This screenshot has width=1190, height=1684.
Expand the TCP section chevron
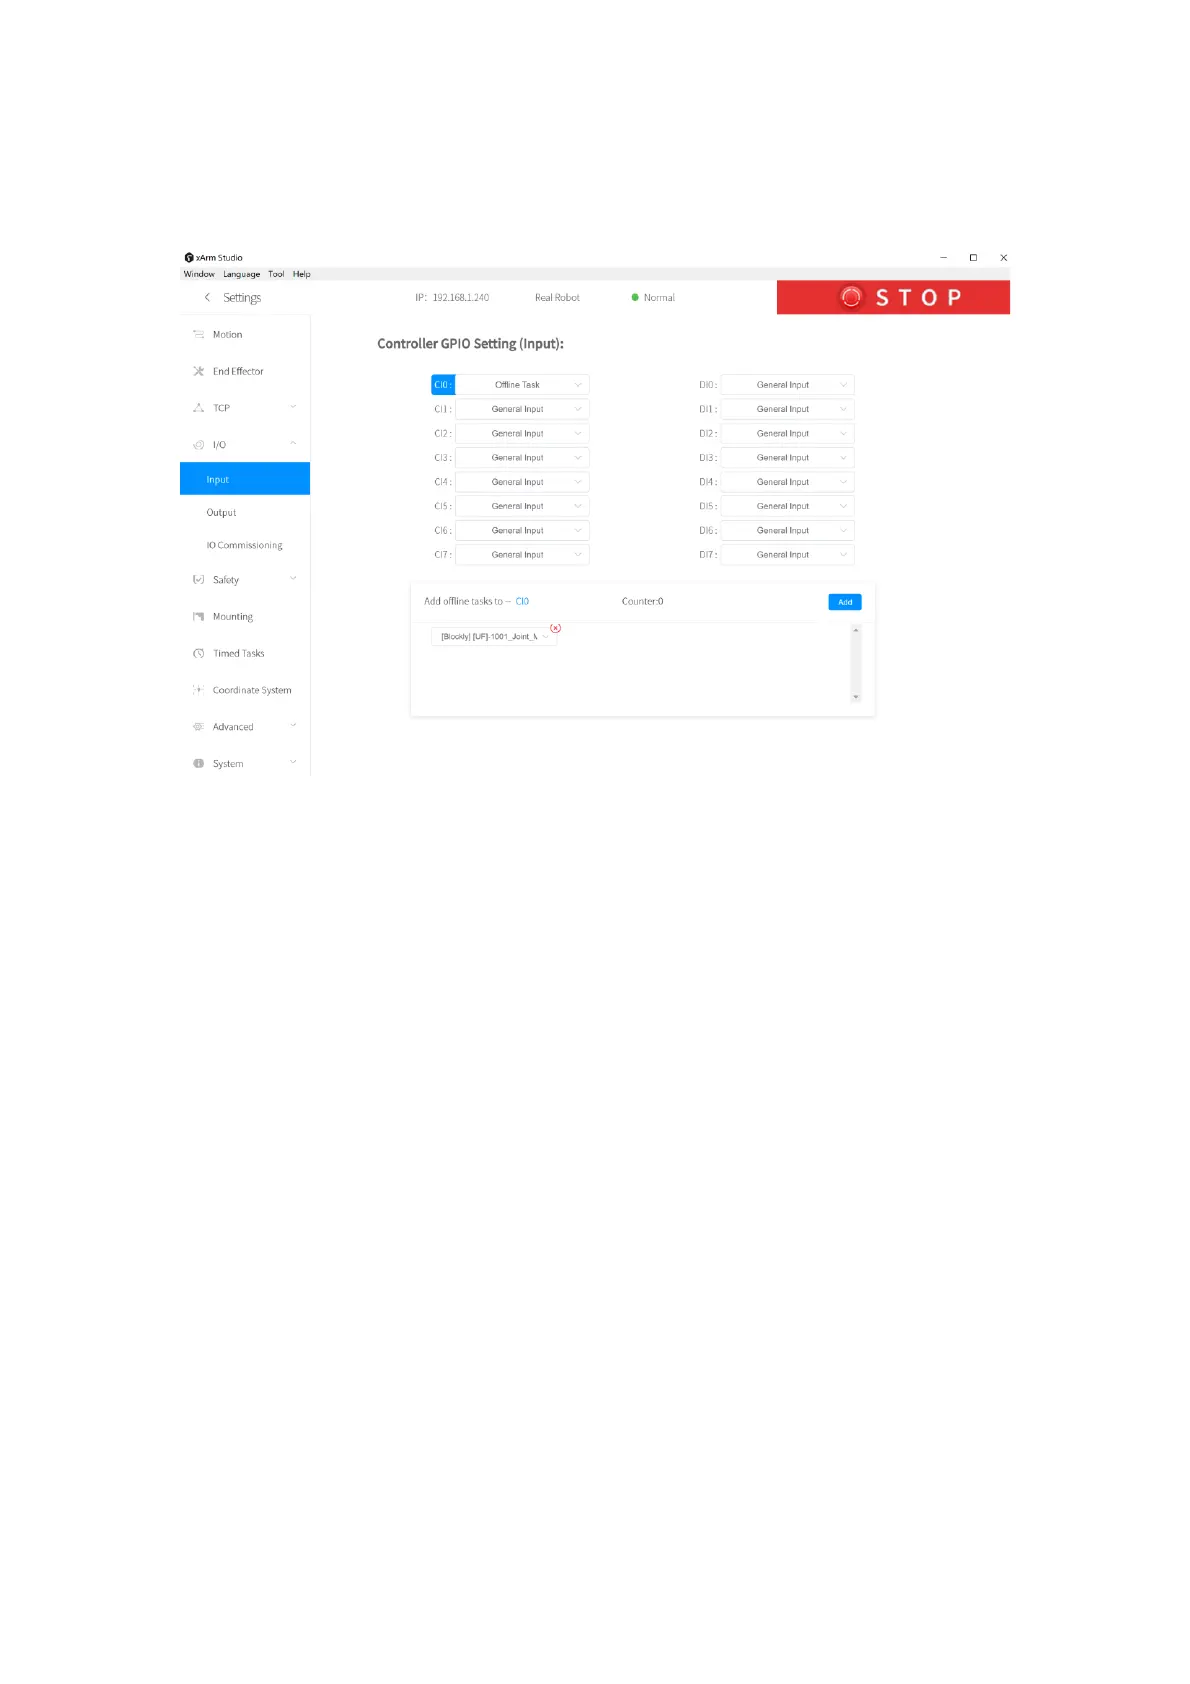293,407
